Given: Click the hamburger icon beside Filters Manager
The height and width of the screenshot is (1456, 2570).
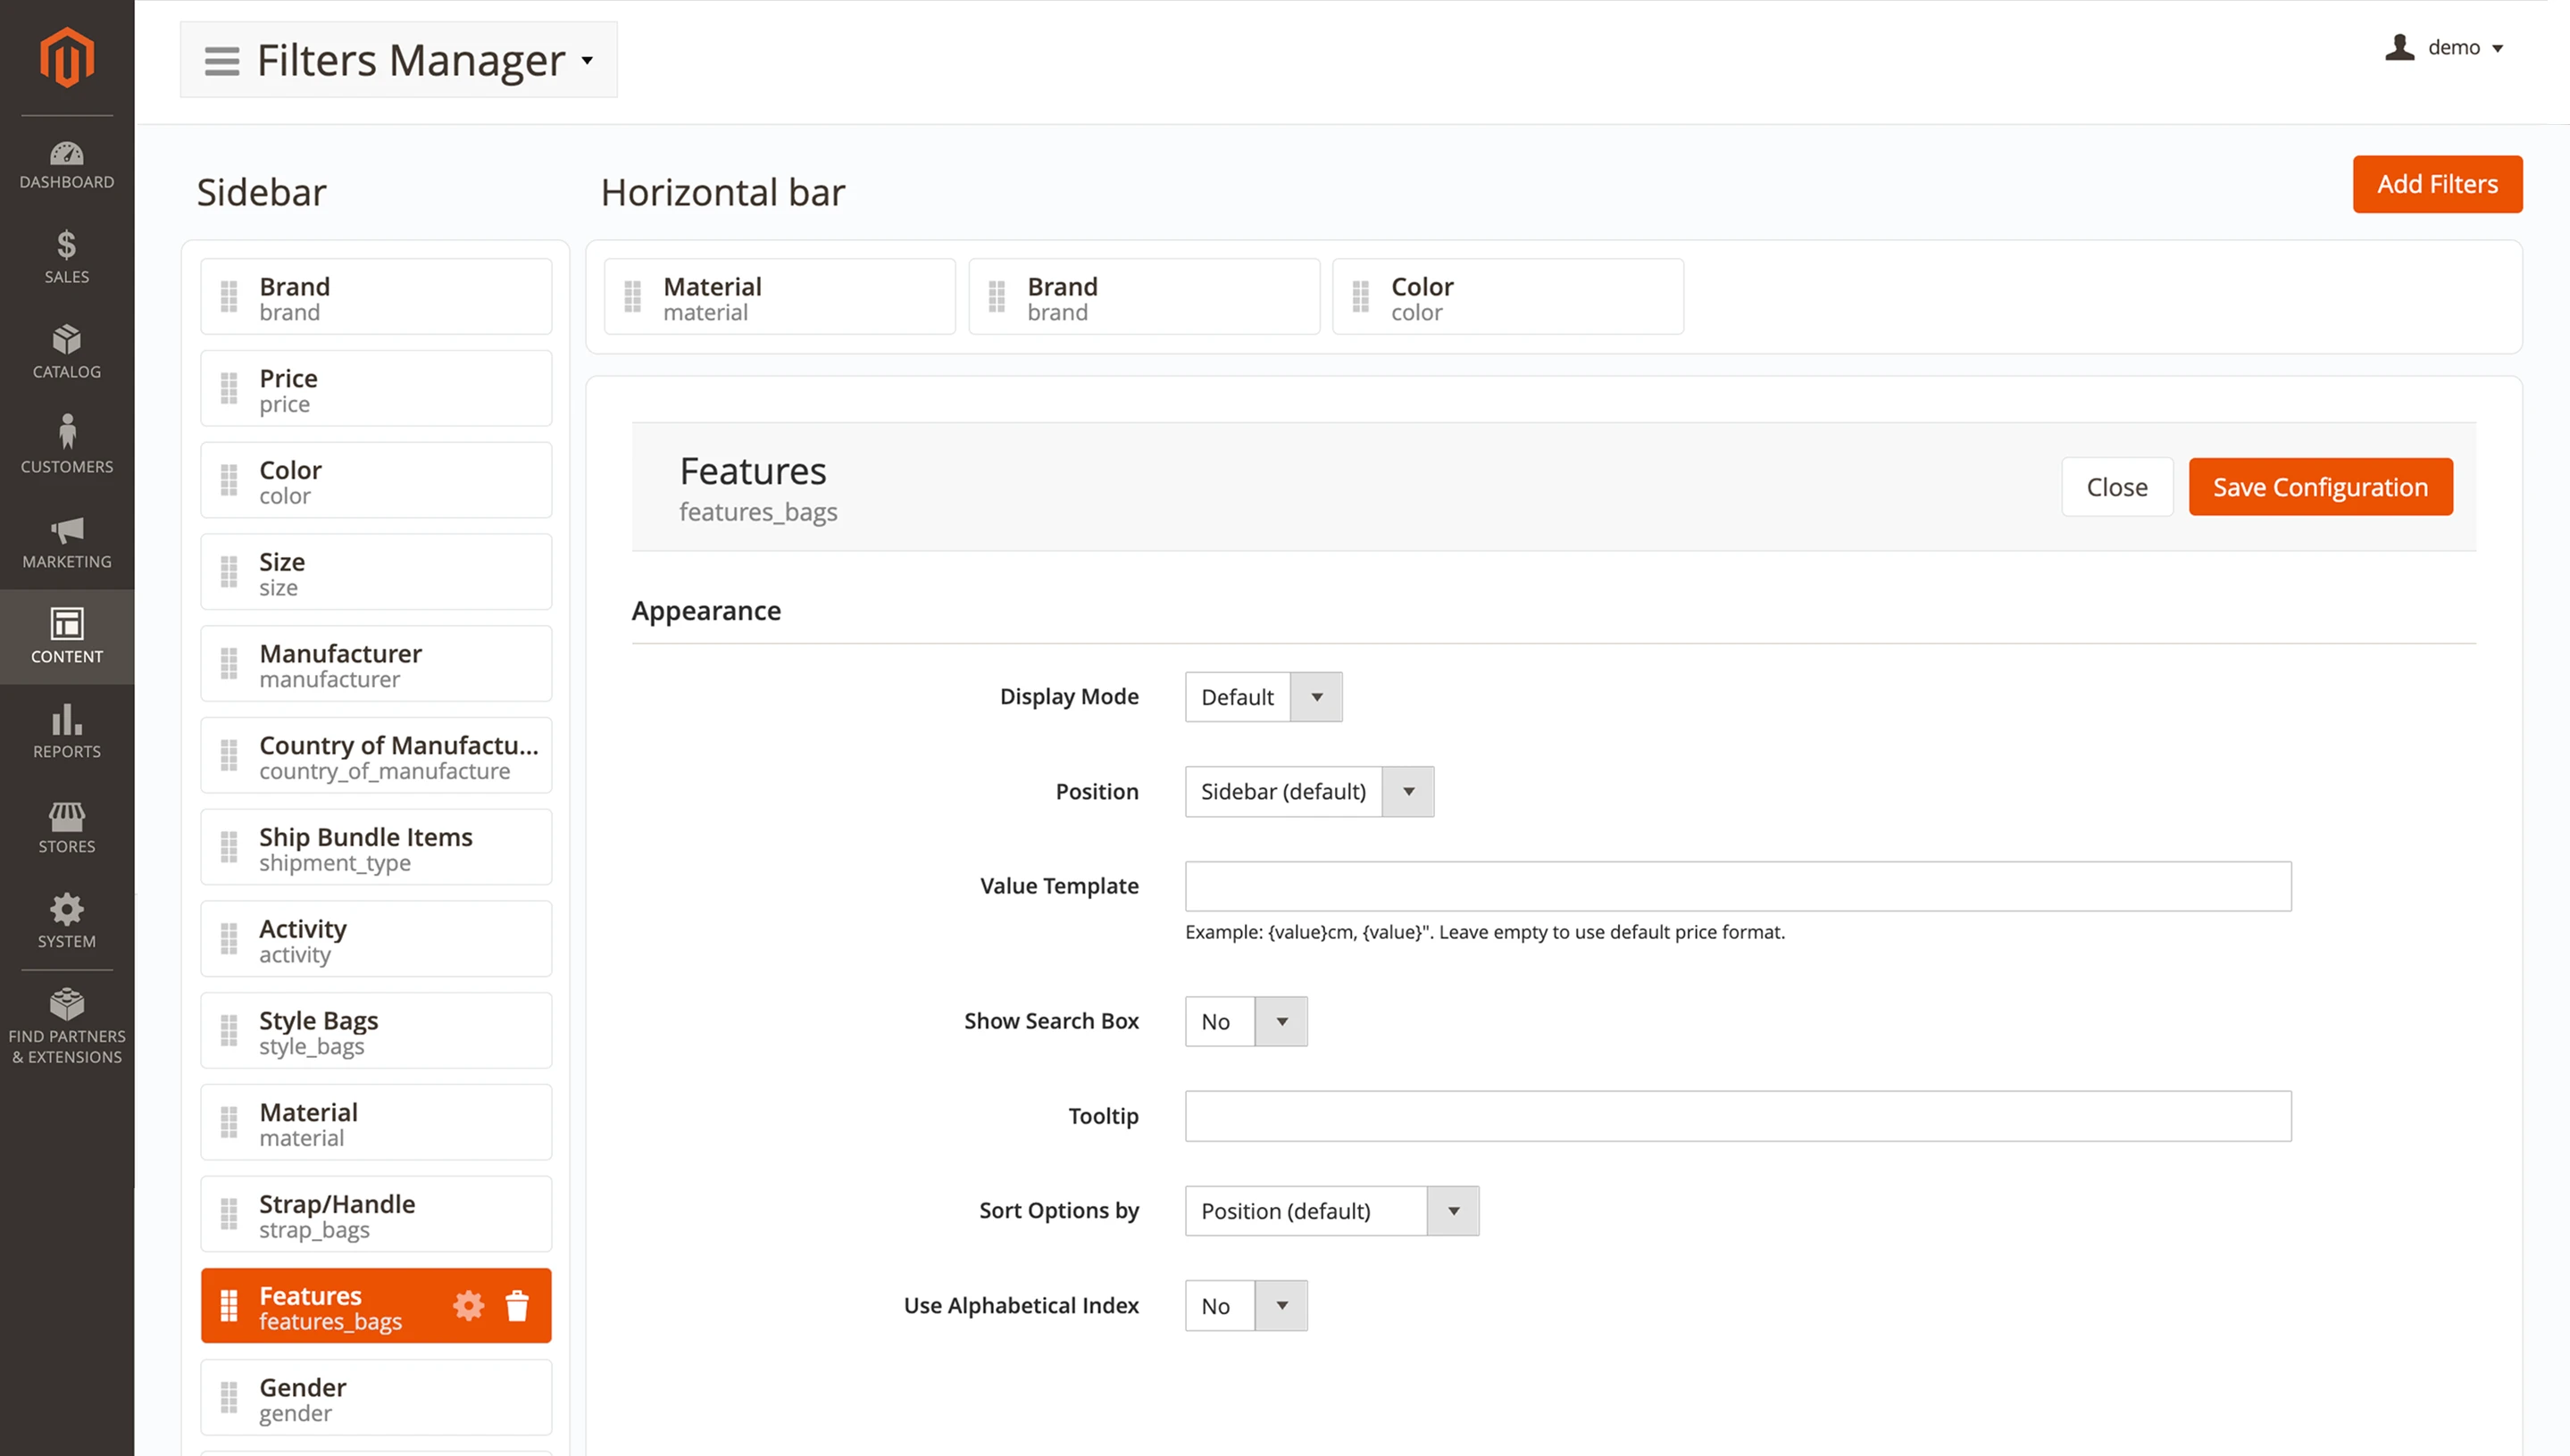Looking at the screenshot, I should pos(221,60).
